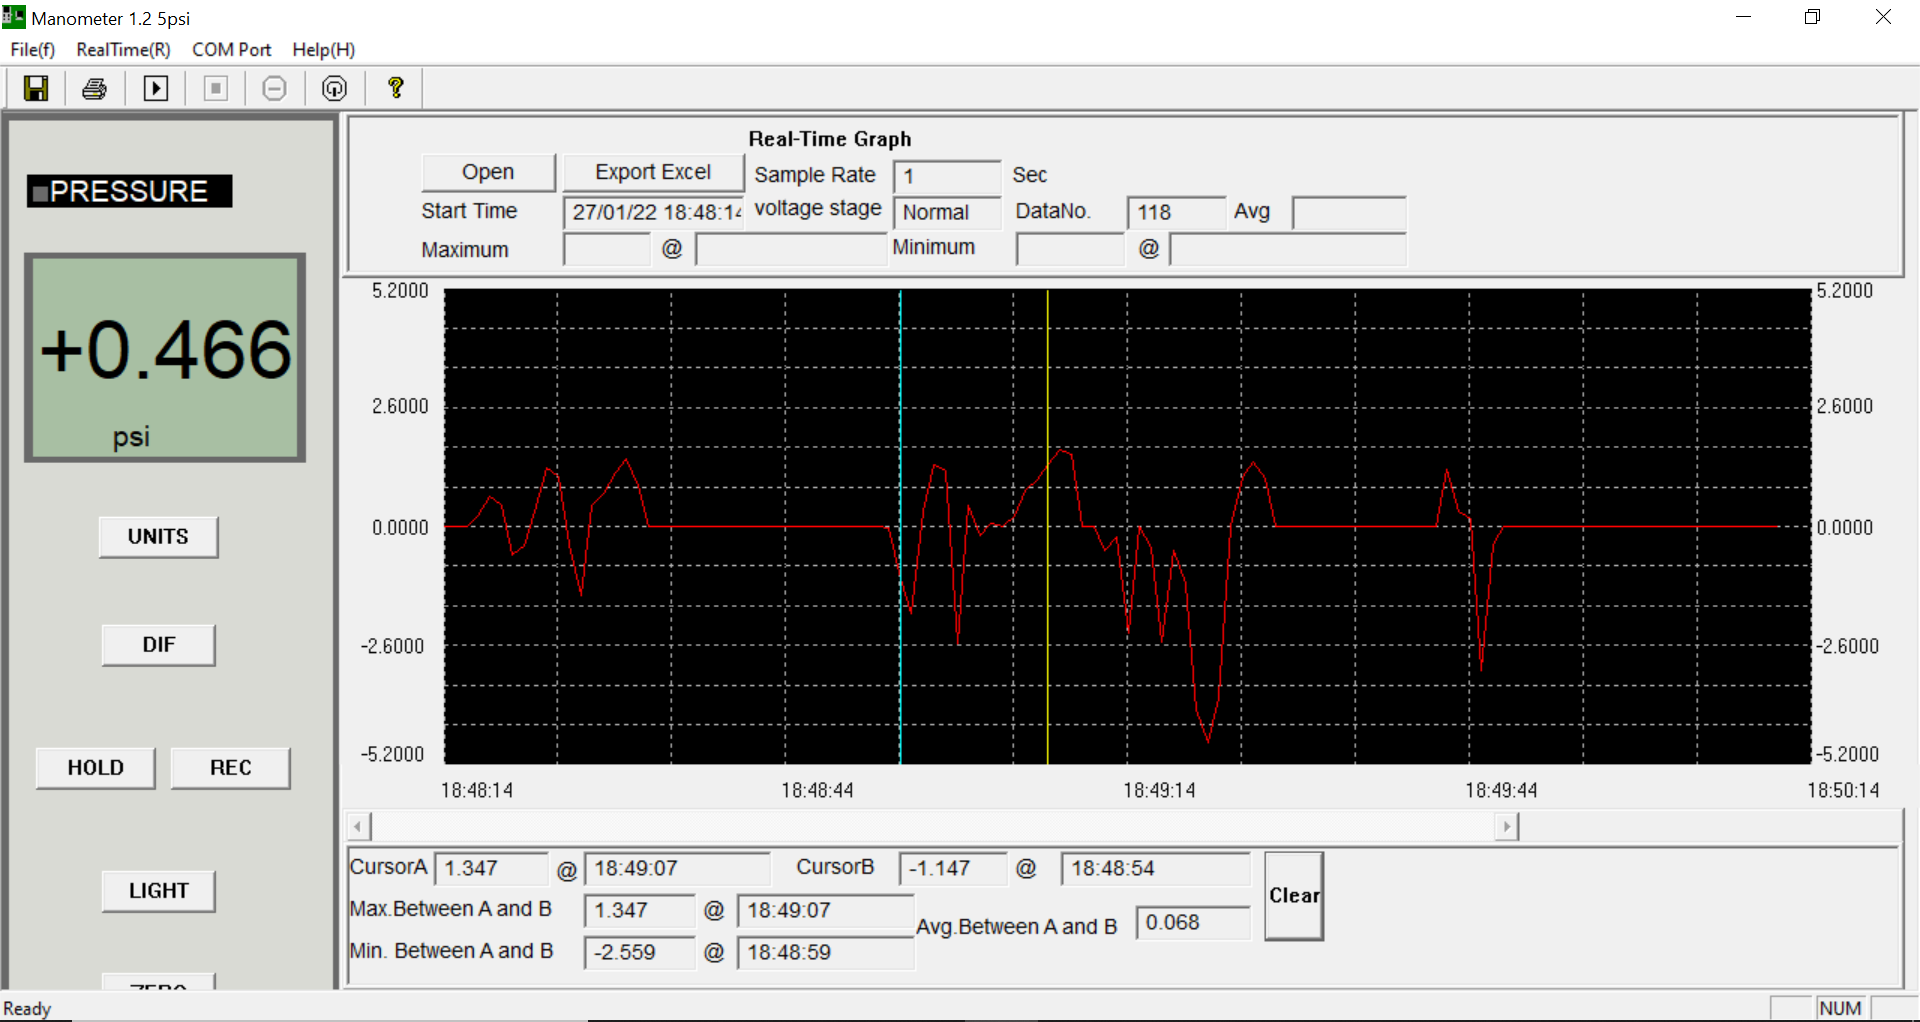Screen dimensions: 1920x1022
Task: Click the yellow question mark help icon
Action: click(x=396, y=89)
